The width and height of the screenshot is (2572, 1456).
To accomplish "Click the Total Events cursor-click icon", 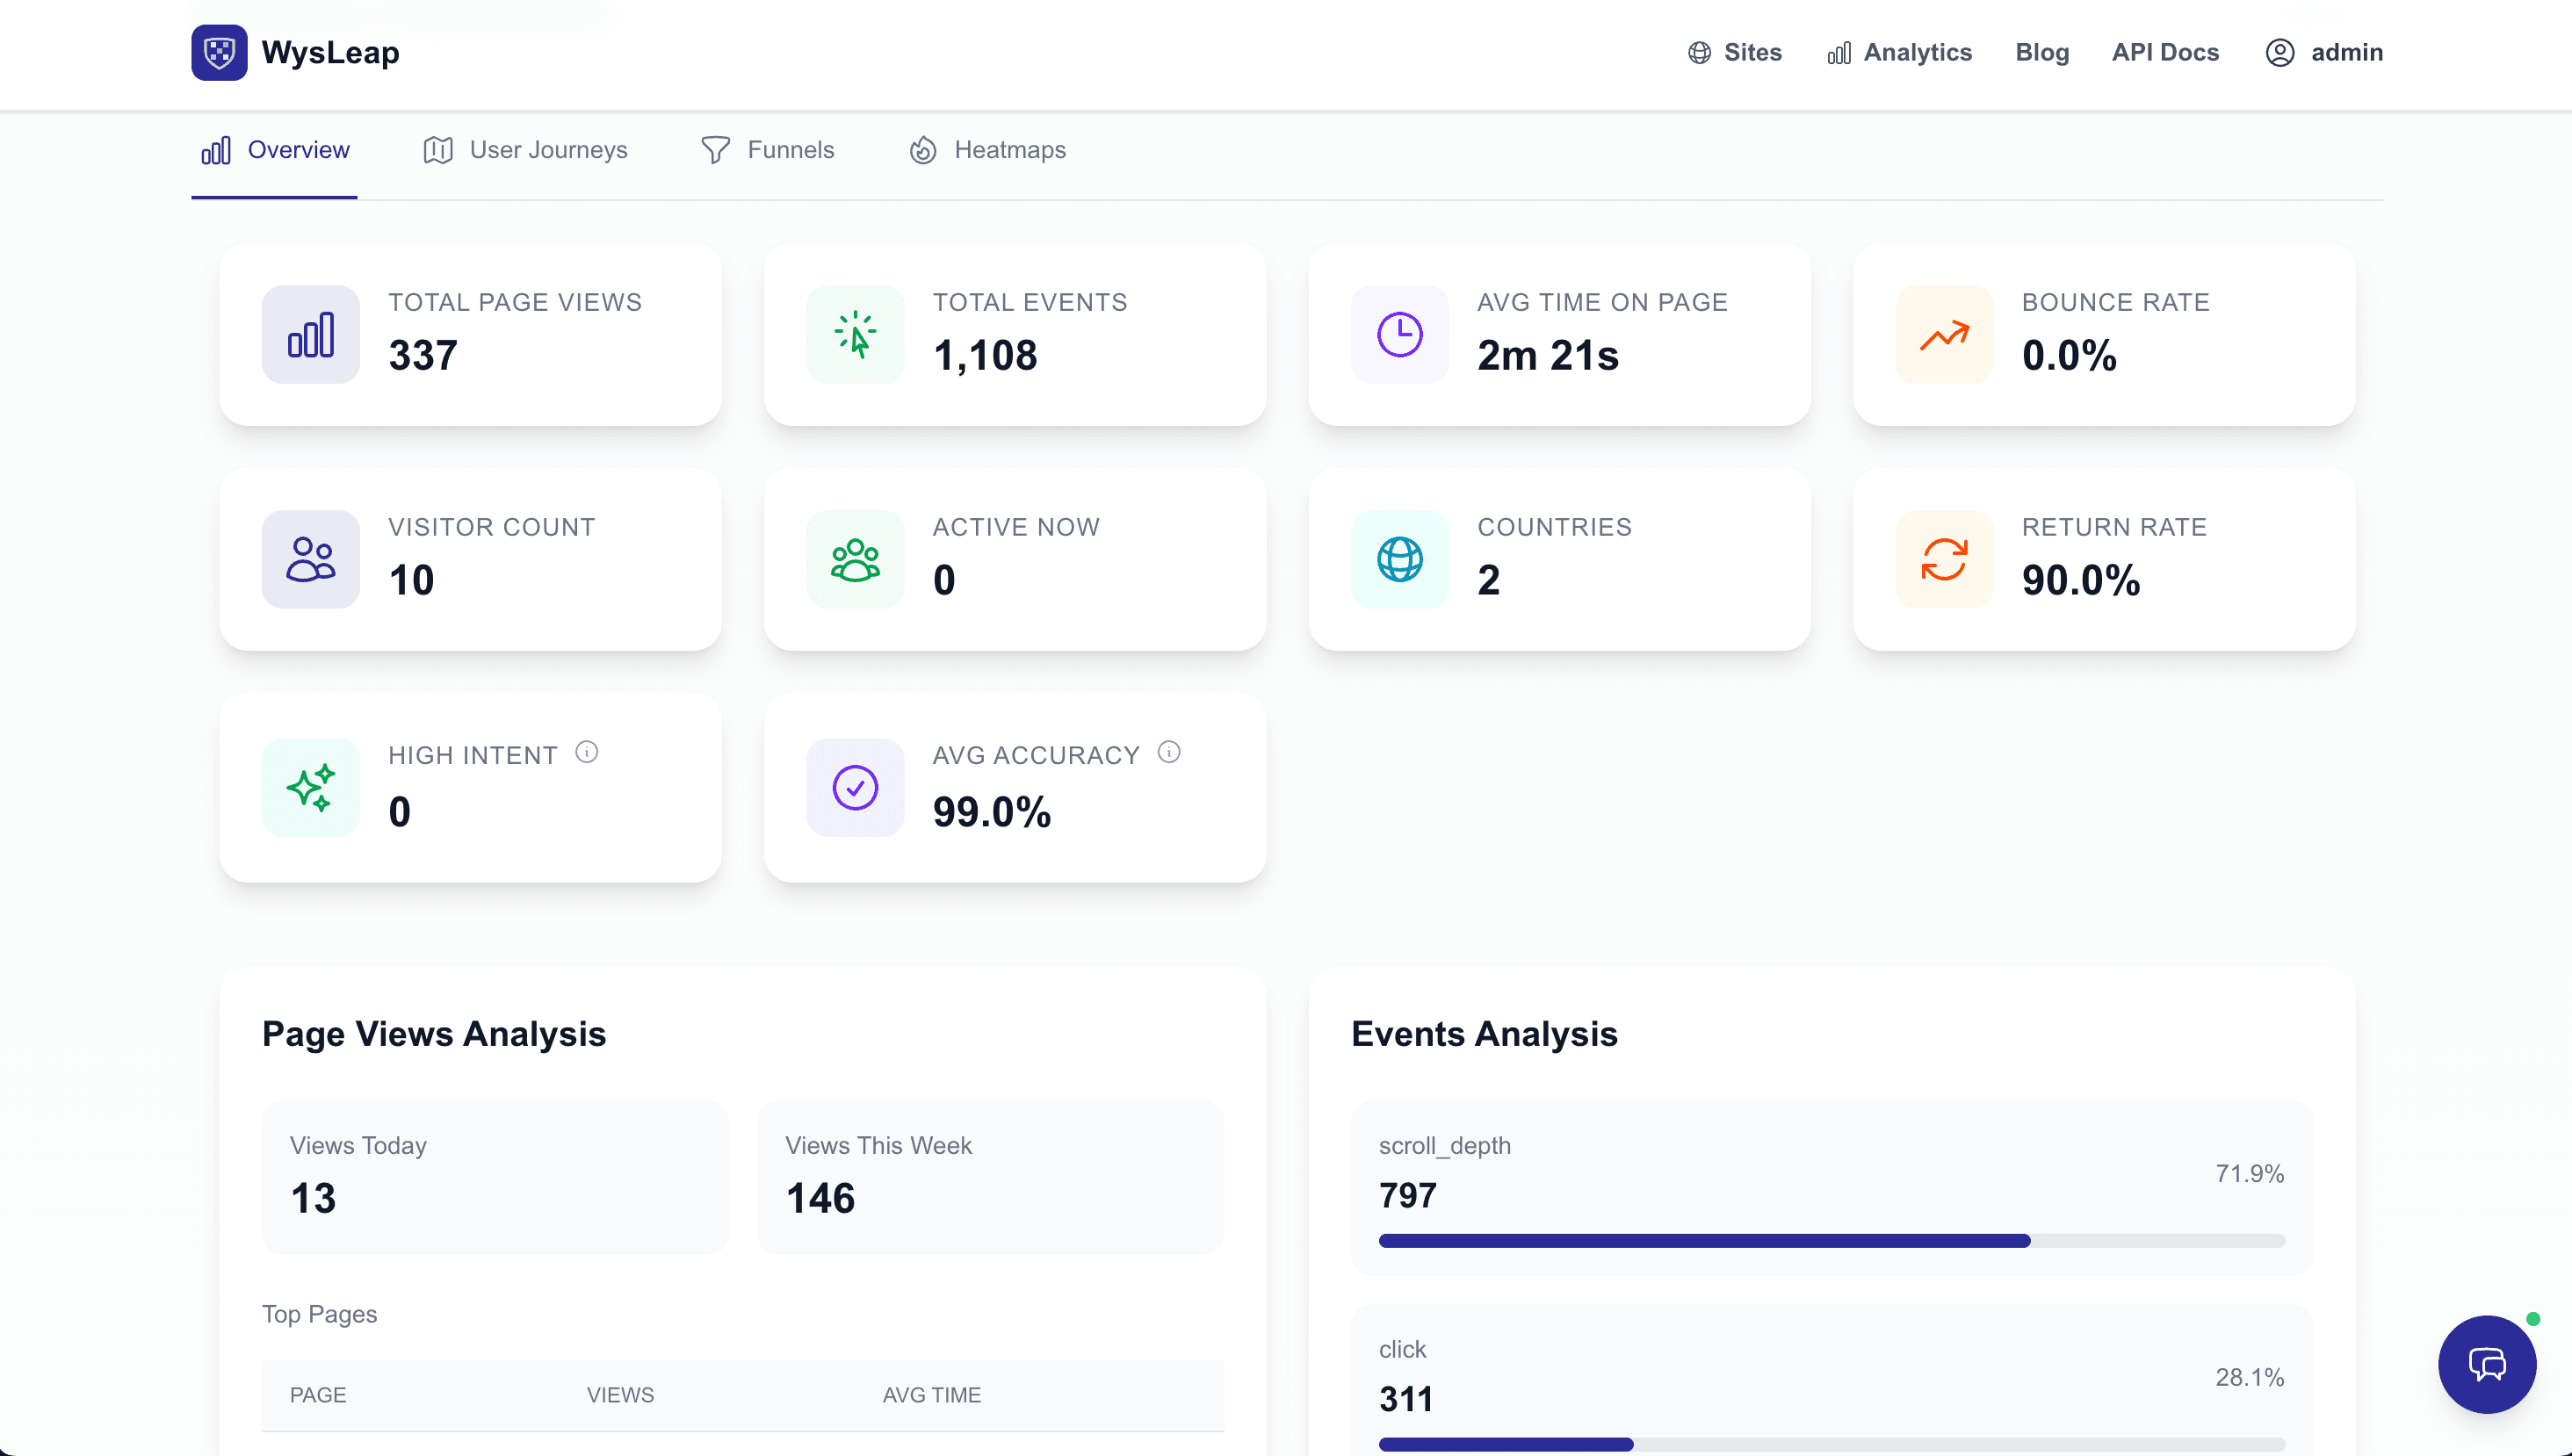I will 855,334.
